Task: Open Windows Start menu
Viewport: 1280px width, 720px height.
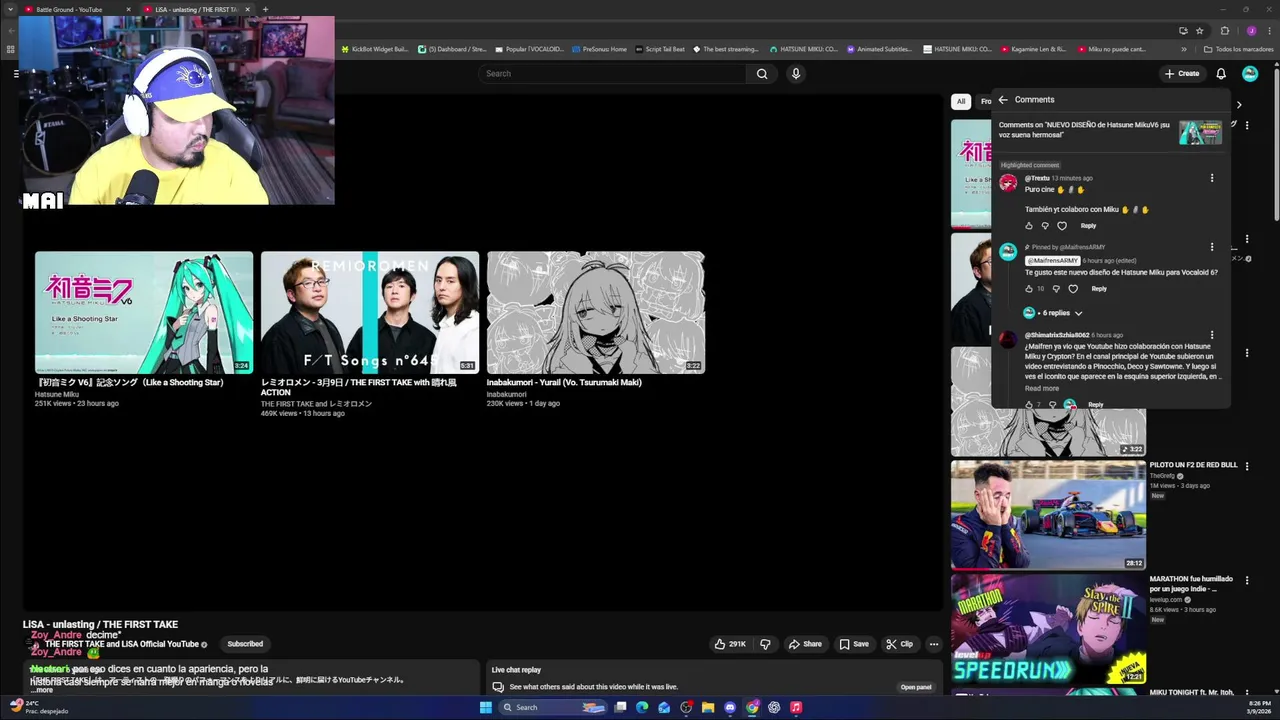Action: [486, 707]
